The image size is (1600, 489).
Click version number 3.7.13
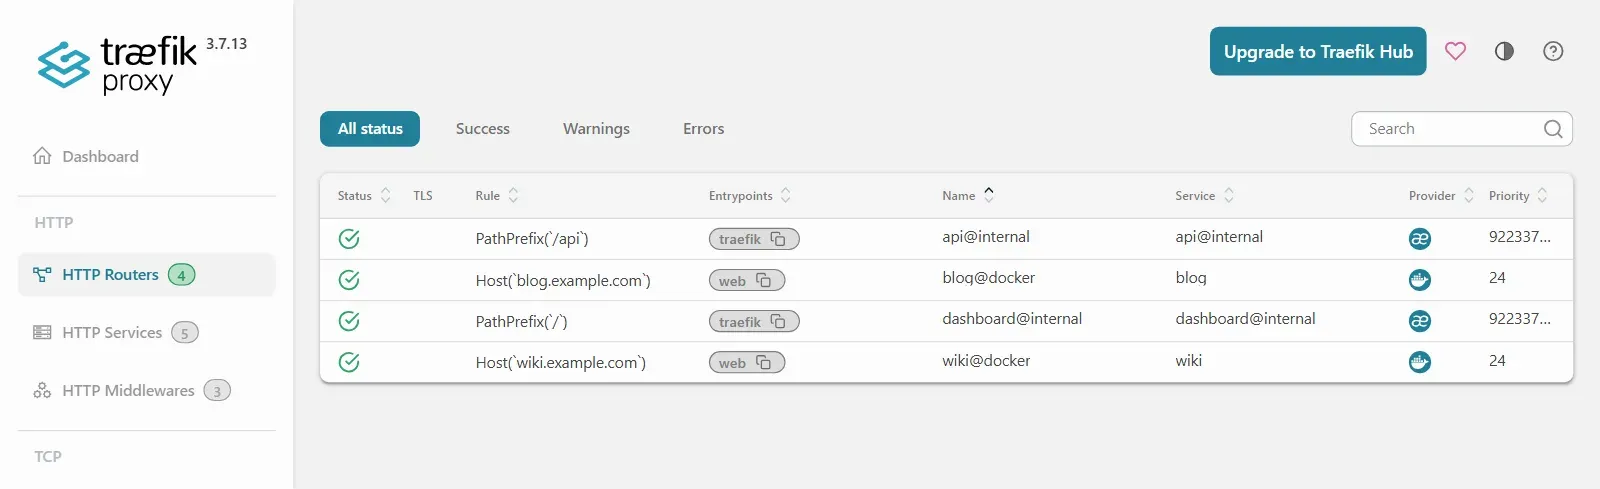[x=226, y=44]
